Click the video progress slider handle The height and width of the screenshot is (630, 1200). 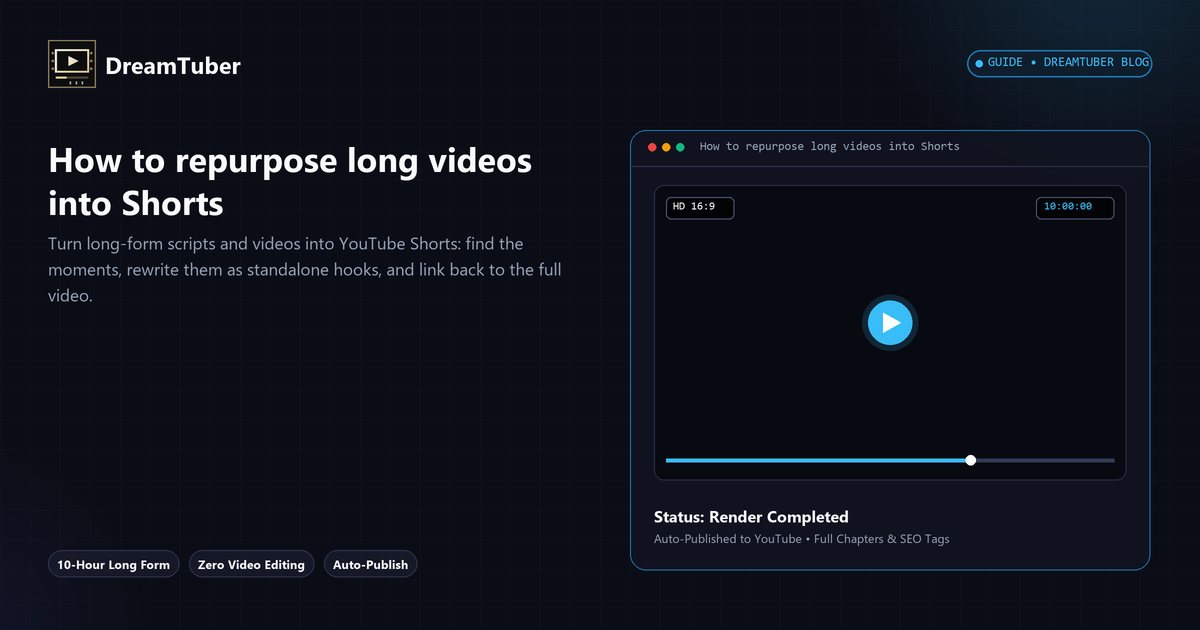pos(971,460)
